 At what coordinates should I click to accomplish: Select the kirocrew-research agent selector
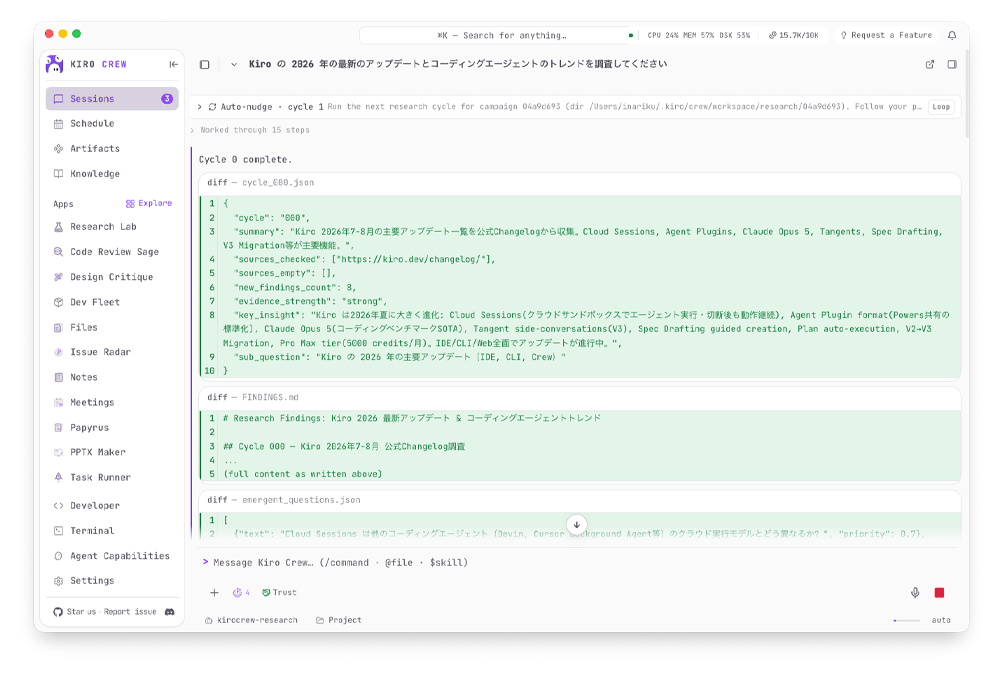coord(251,620)
